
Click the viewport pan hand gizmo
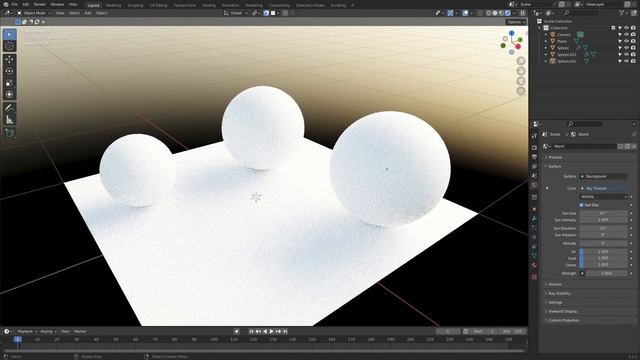tap(521, 71)
